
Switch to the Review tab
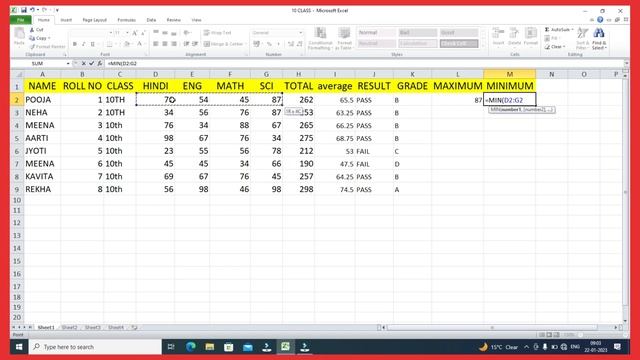point(173,20)
